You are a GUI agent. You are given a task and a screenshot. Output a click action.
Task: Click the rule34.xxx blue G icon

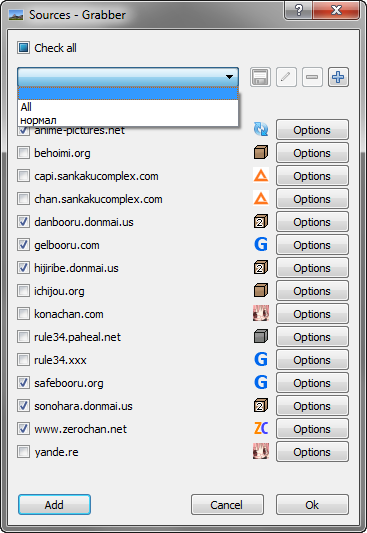(x=261, y=359)
